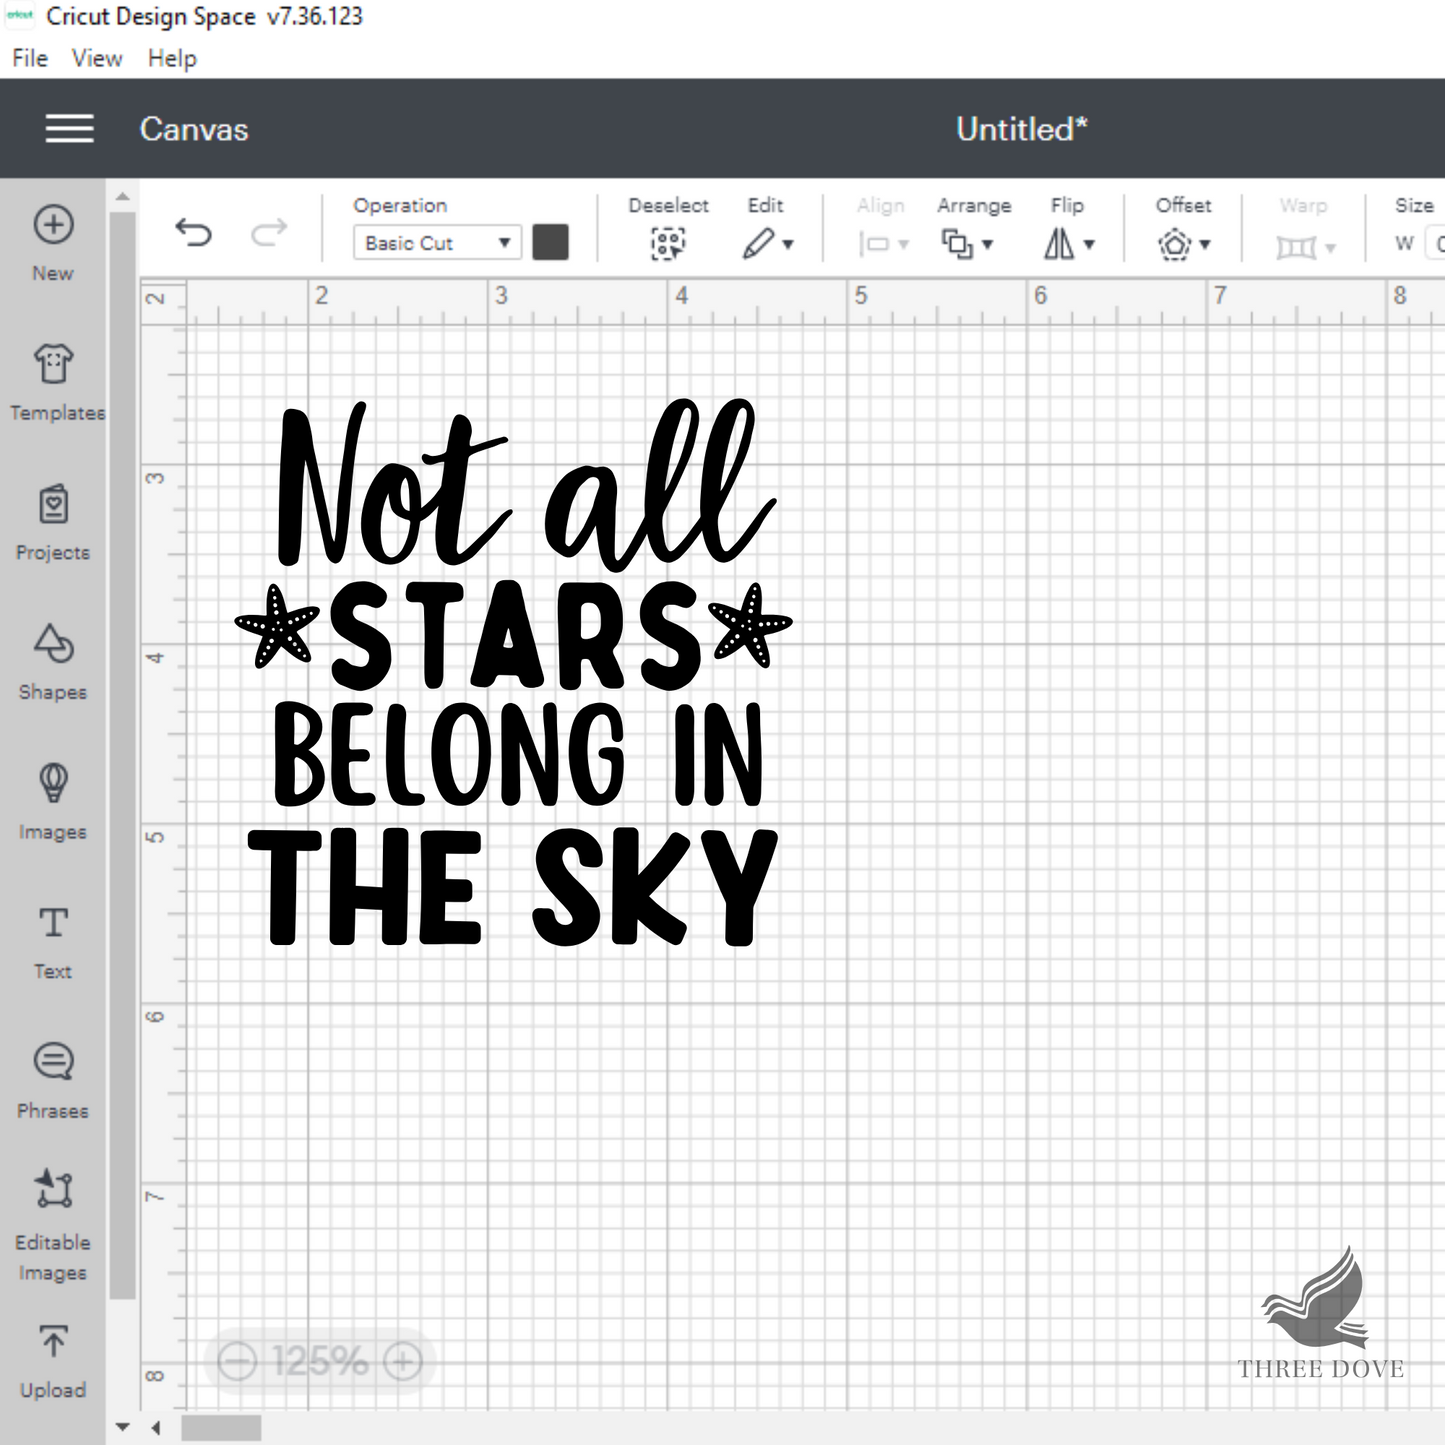This screenshot has width=1445, height=1445.
Task: Open the Help menu
Action: click(x=172, y=59)
